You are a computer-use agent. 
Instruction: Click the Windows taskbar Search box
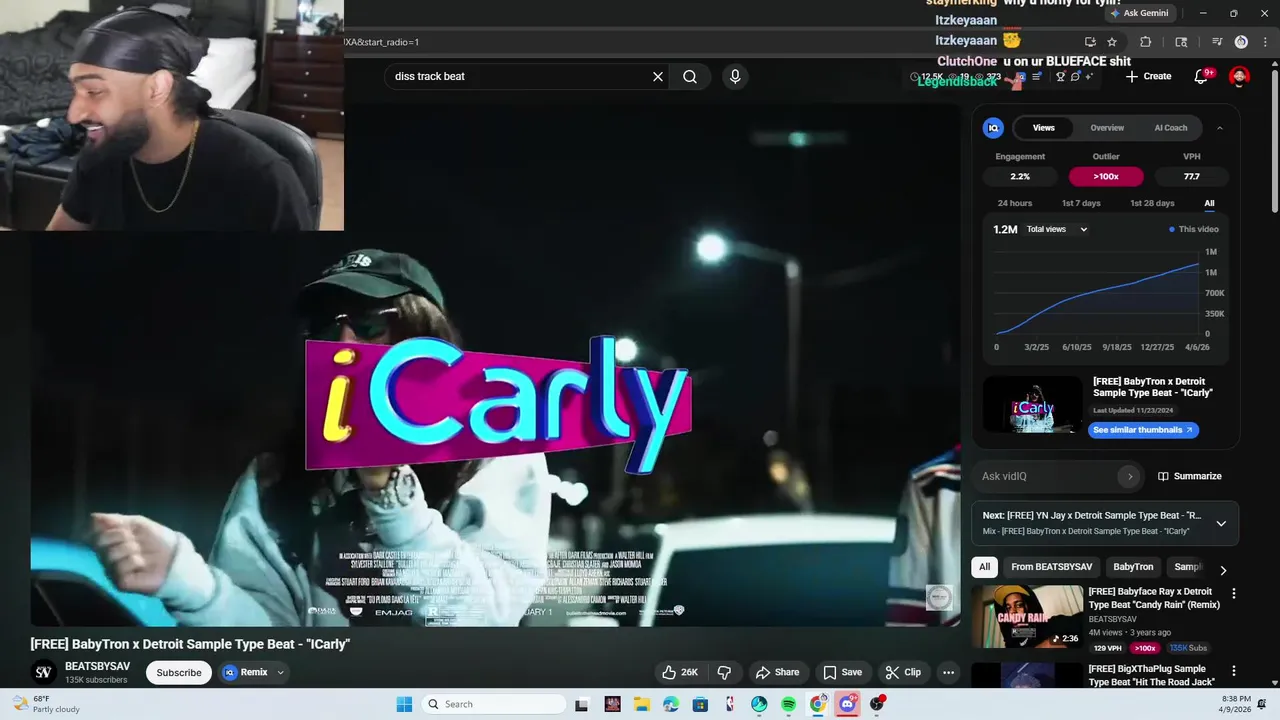pos(494,704)
